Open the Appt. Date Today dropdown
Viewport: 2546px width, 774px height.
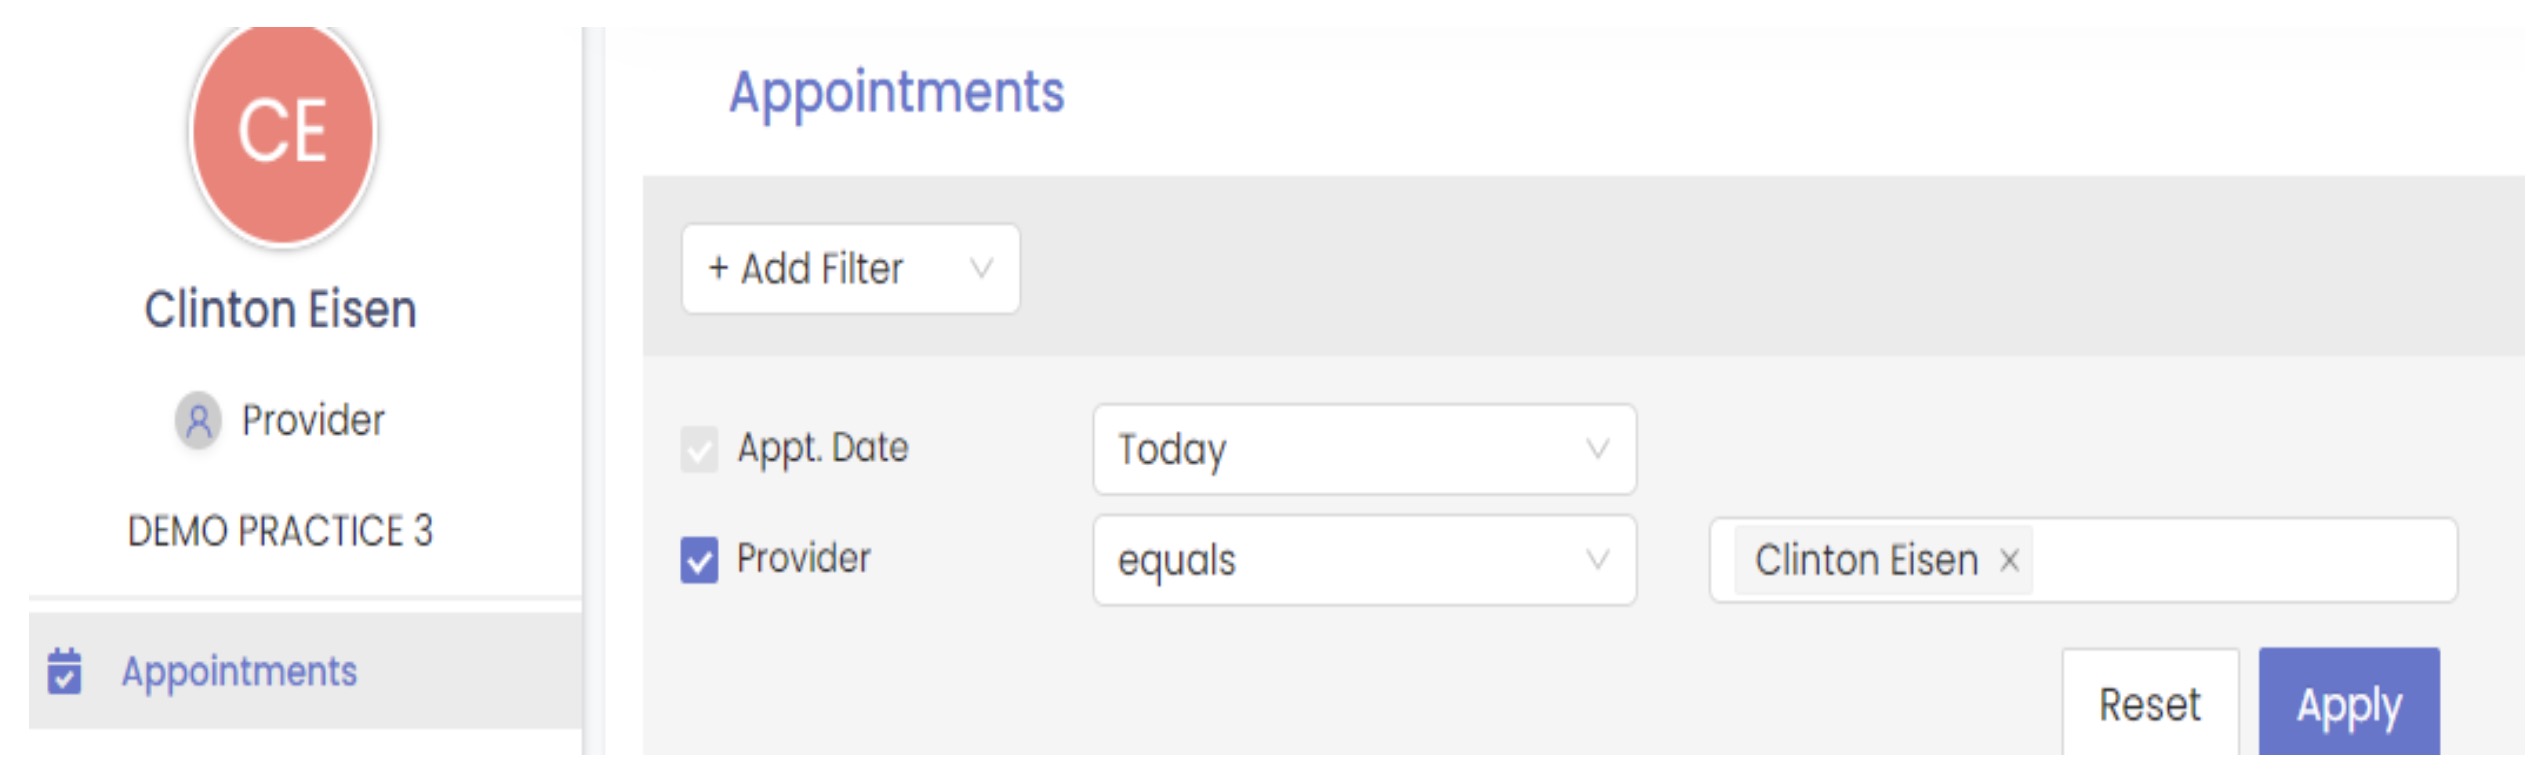[1363, 449]
